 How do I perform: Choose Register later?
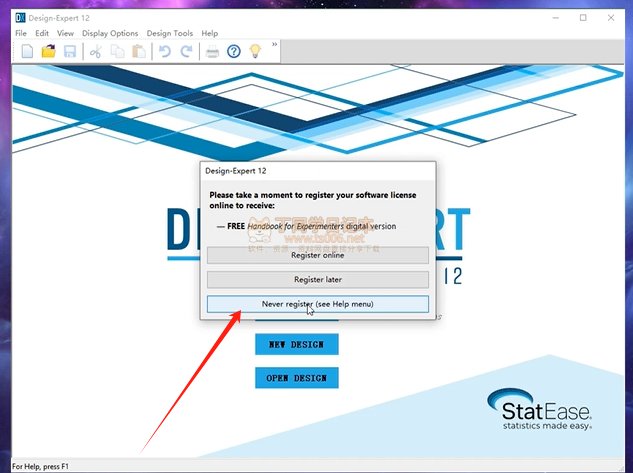pos(318,279)
